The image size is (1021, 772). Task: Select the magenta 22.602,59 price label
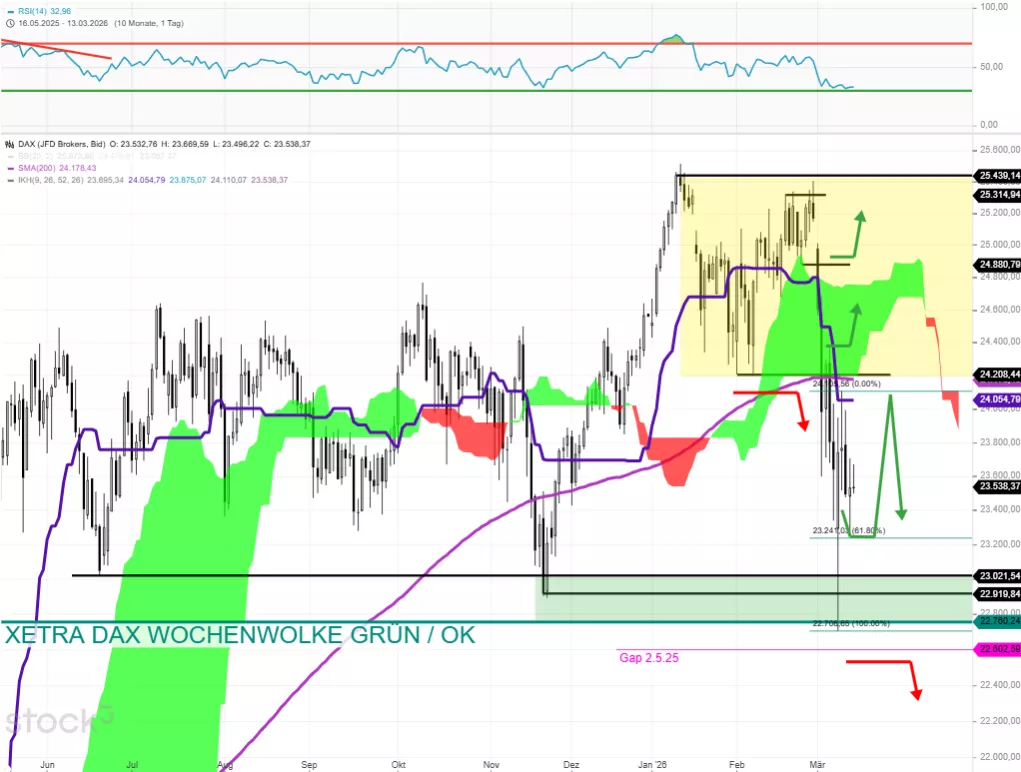point(999,649)
